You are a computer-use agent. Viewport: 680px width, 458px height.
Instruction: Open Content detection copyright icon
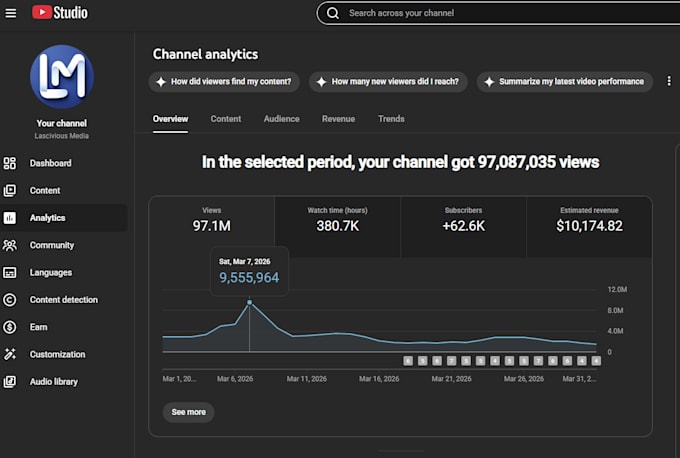[10, 300]
